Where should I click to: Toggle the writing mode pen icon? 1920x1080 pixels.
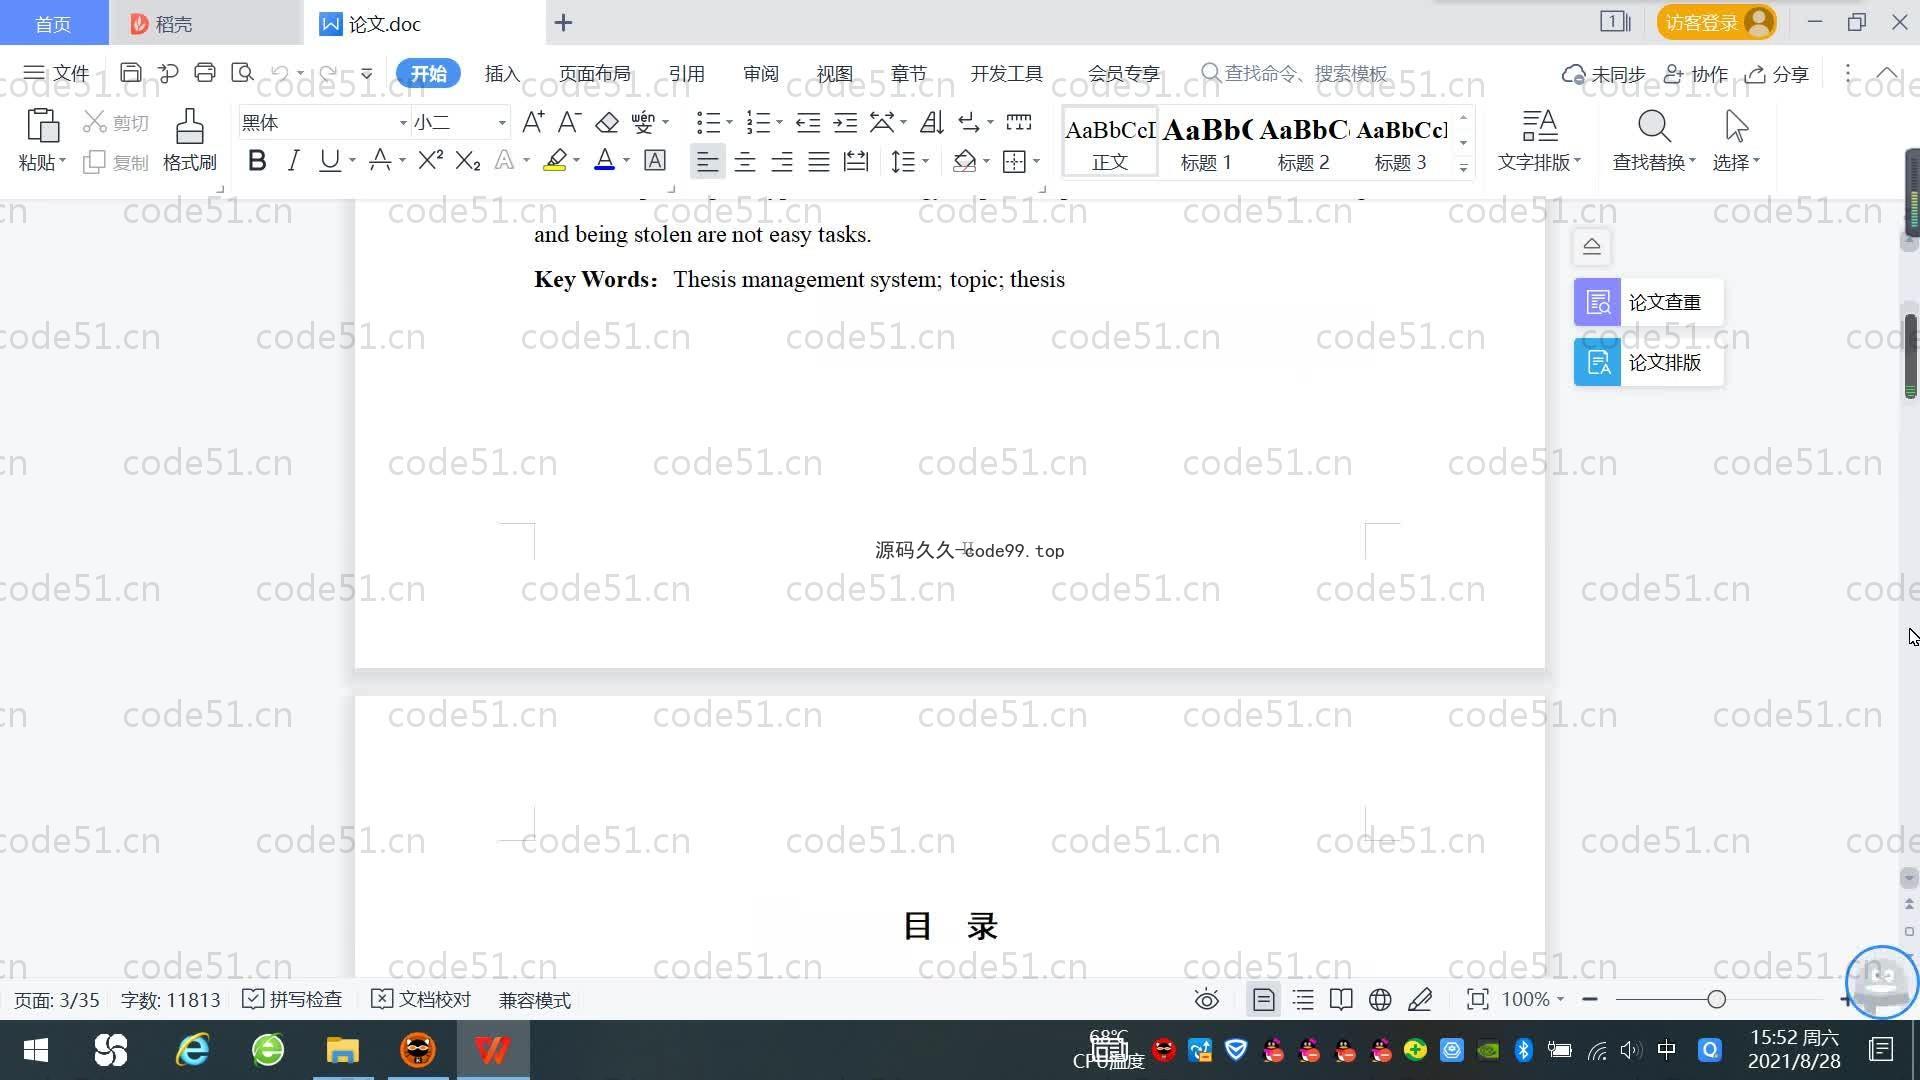[x=1420, y=1000]
